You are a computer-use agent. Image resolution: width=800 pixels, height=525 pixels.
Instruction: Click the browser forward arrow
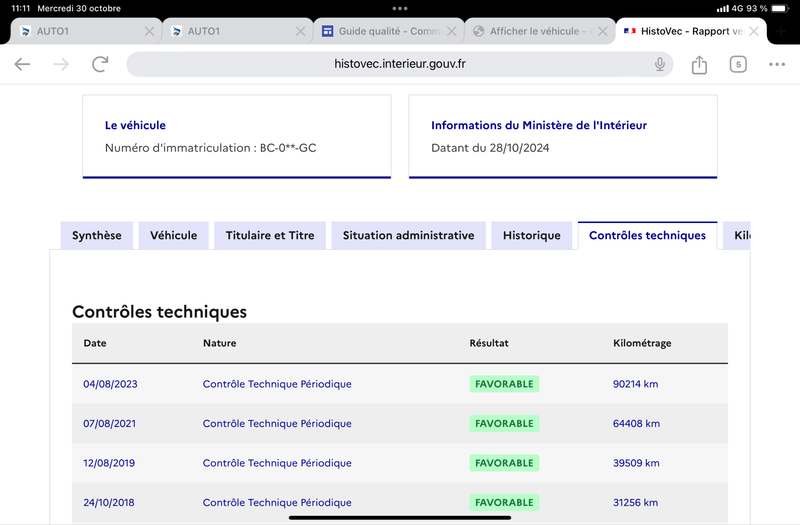coord(61,64)
